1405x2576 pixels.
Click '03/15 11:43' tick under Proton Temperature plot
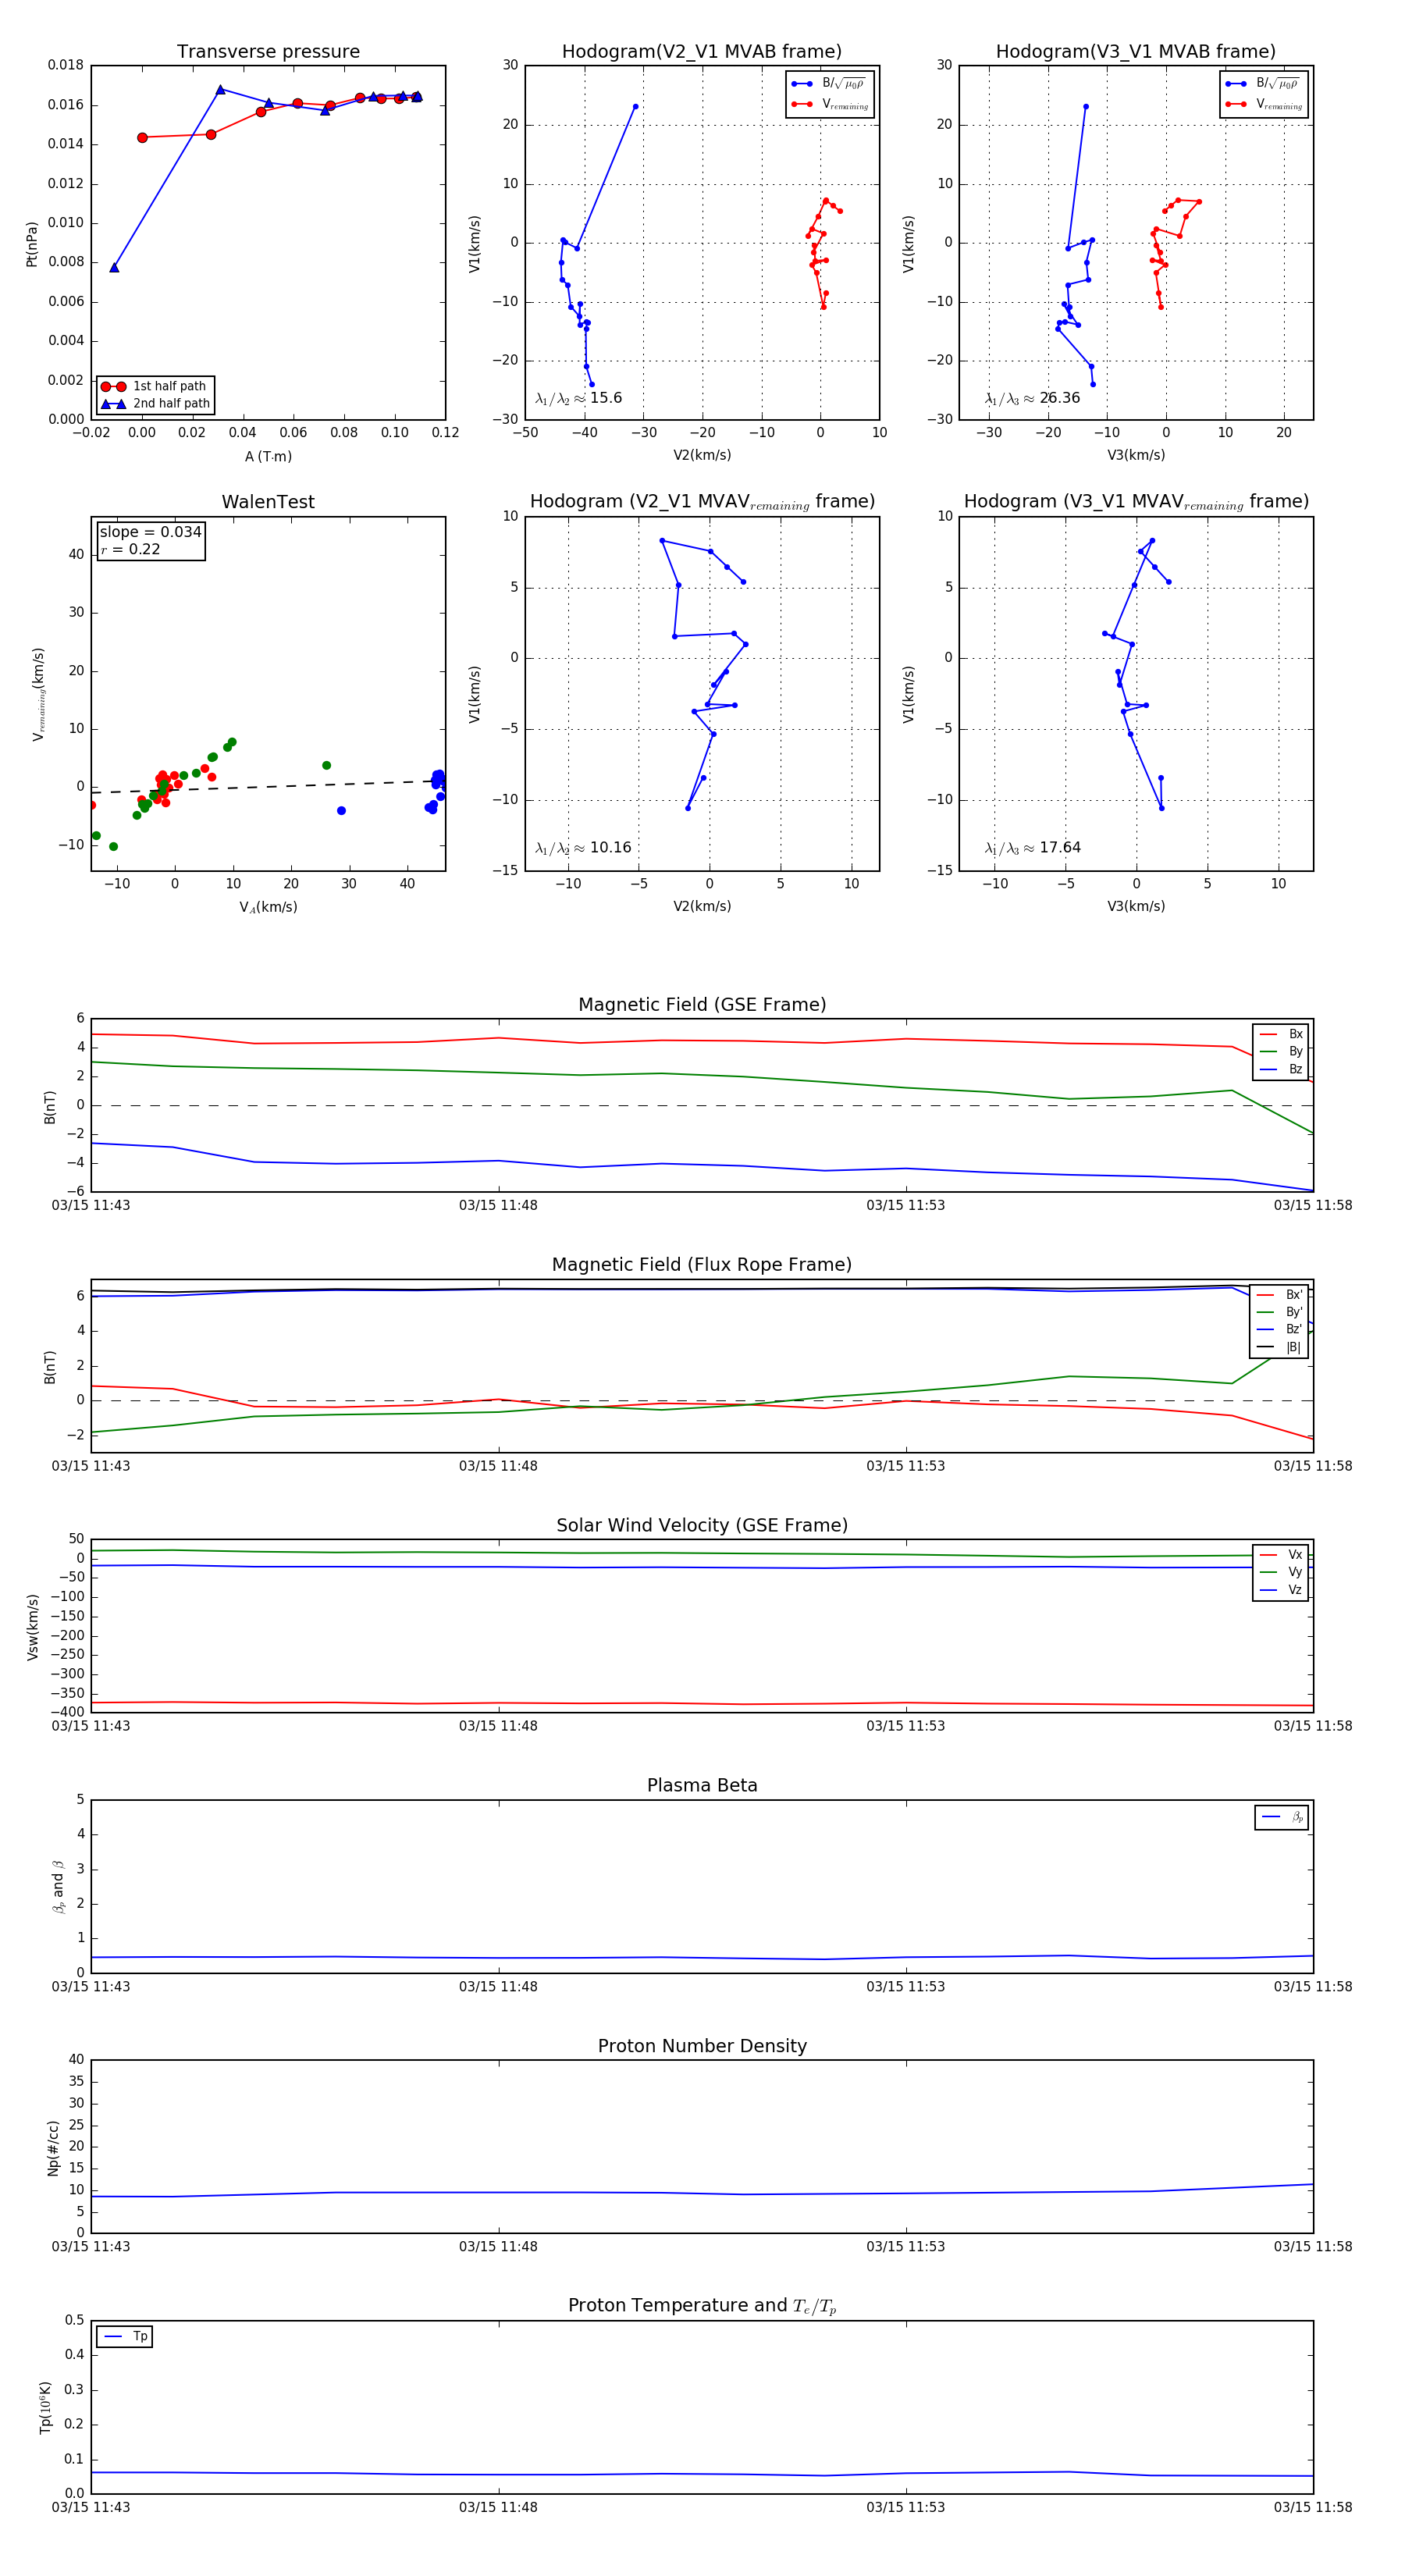[x=91, y=2508]
